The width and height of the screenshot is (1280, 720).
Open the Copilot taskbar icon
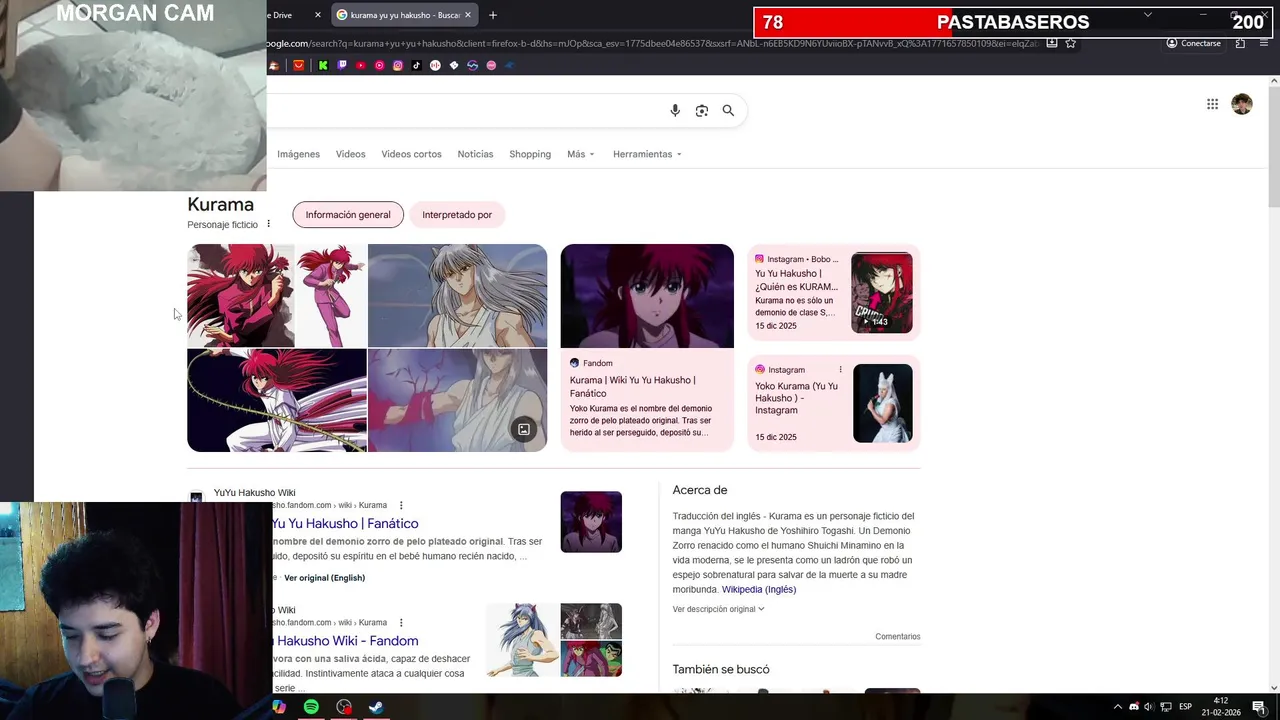279,707
